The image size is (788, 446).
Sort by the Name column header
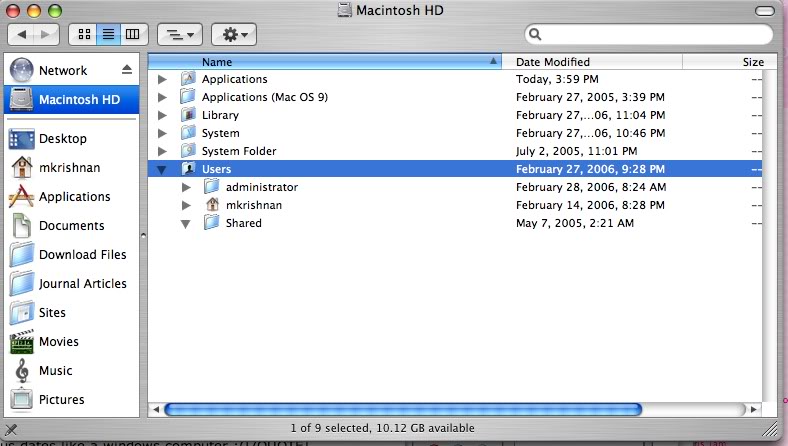pyautogui.click(x=325, y=62)
